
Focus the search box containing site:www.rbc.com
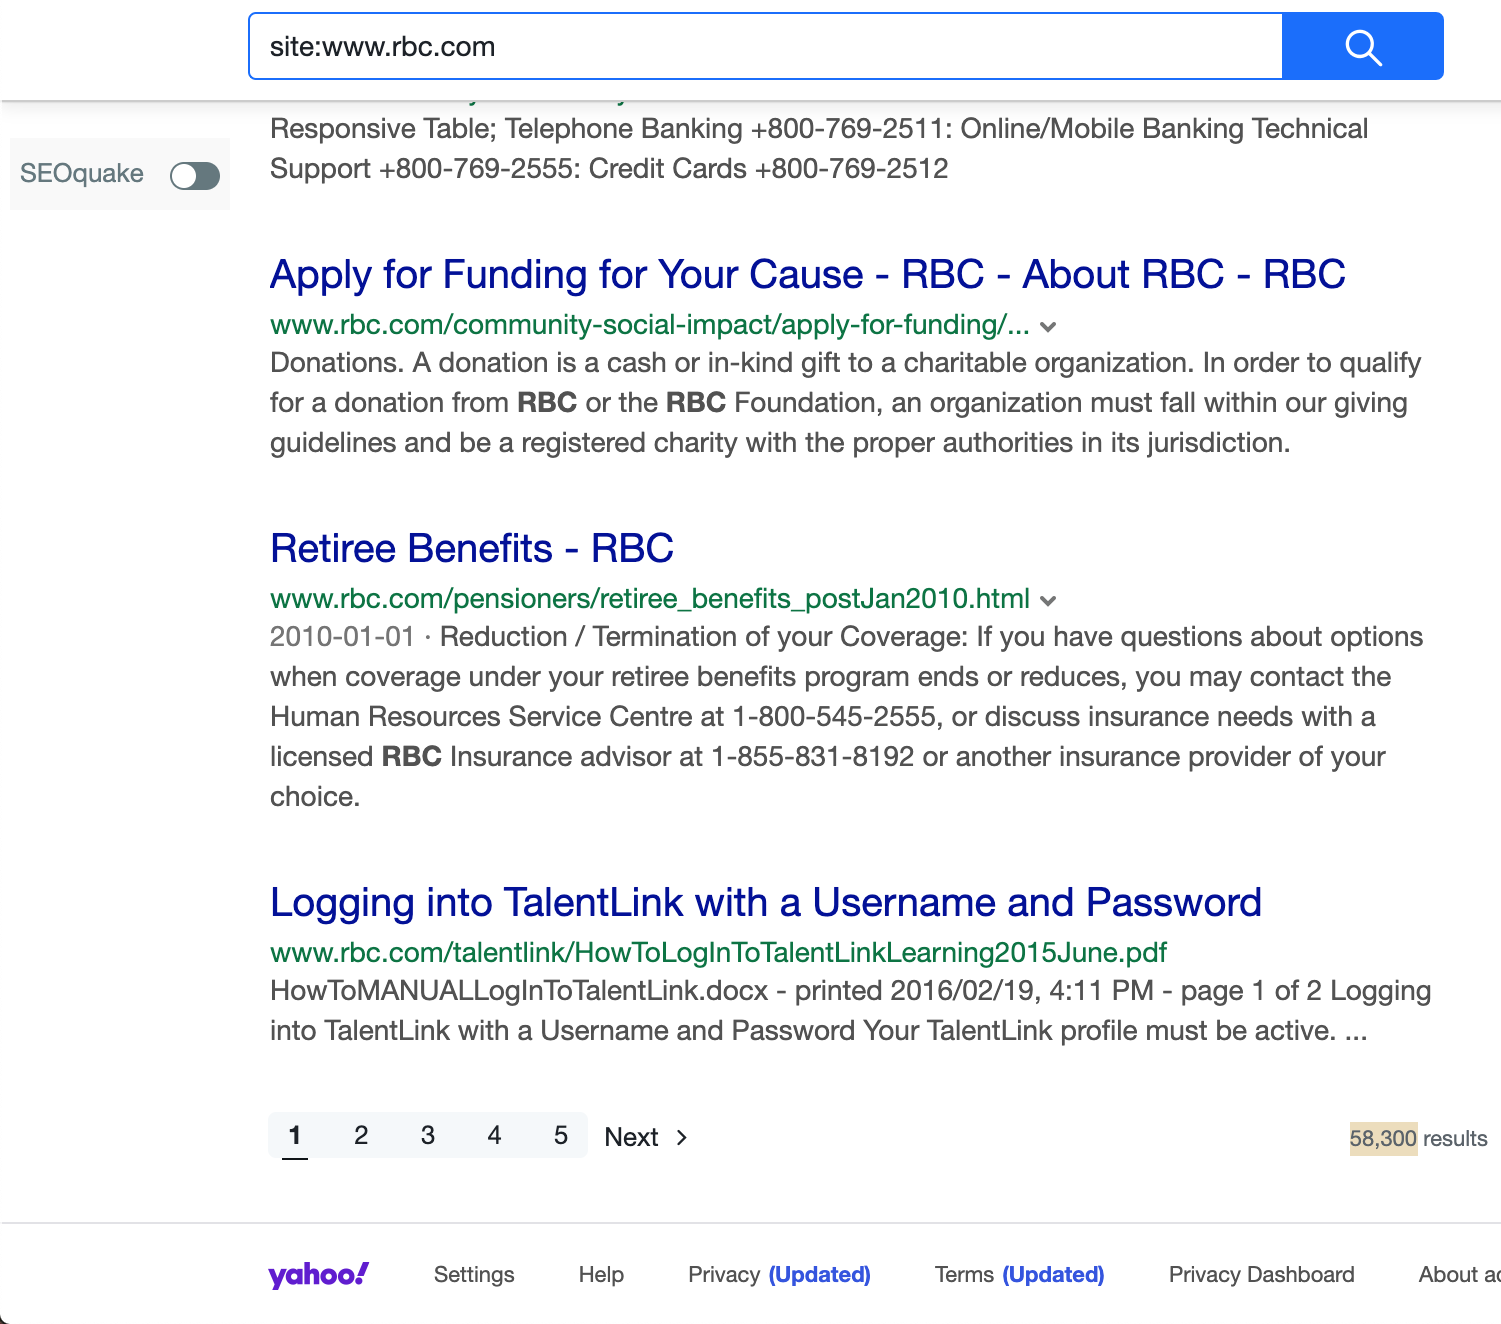click(x=765, y=46)
